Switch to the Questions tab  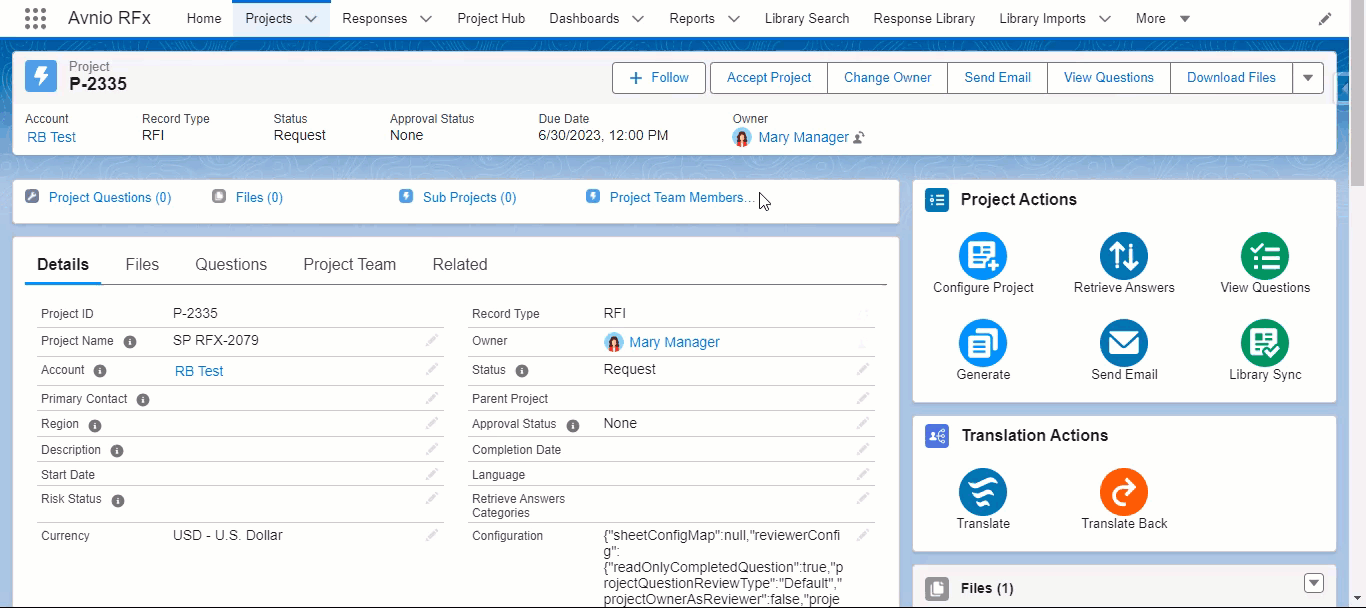pyautogui.click(x=231, y=264)
